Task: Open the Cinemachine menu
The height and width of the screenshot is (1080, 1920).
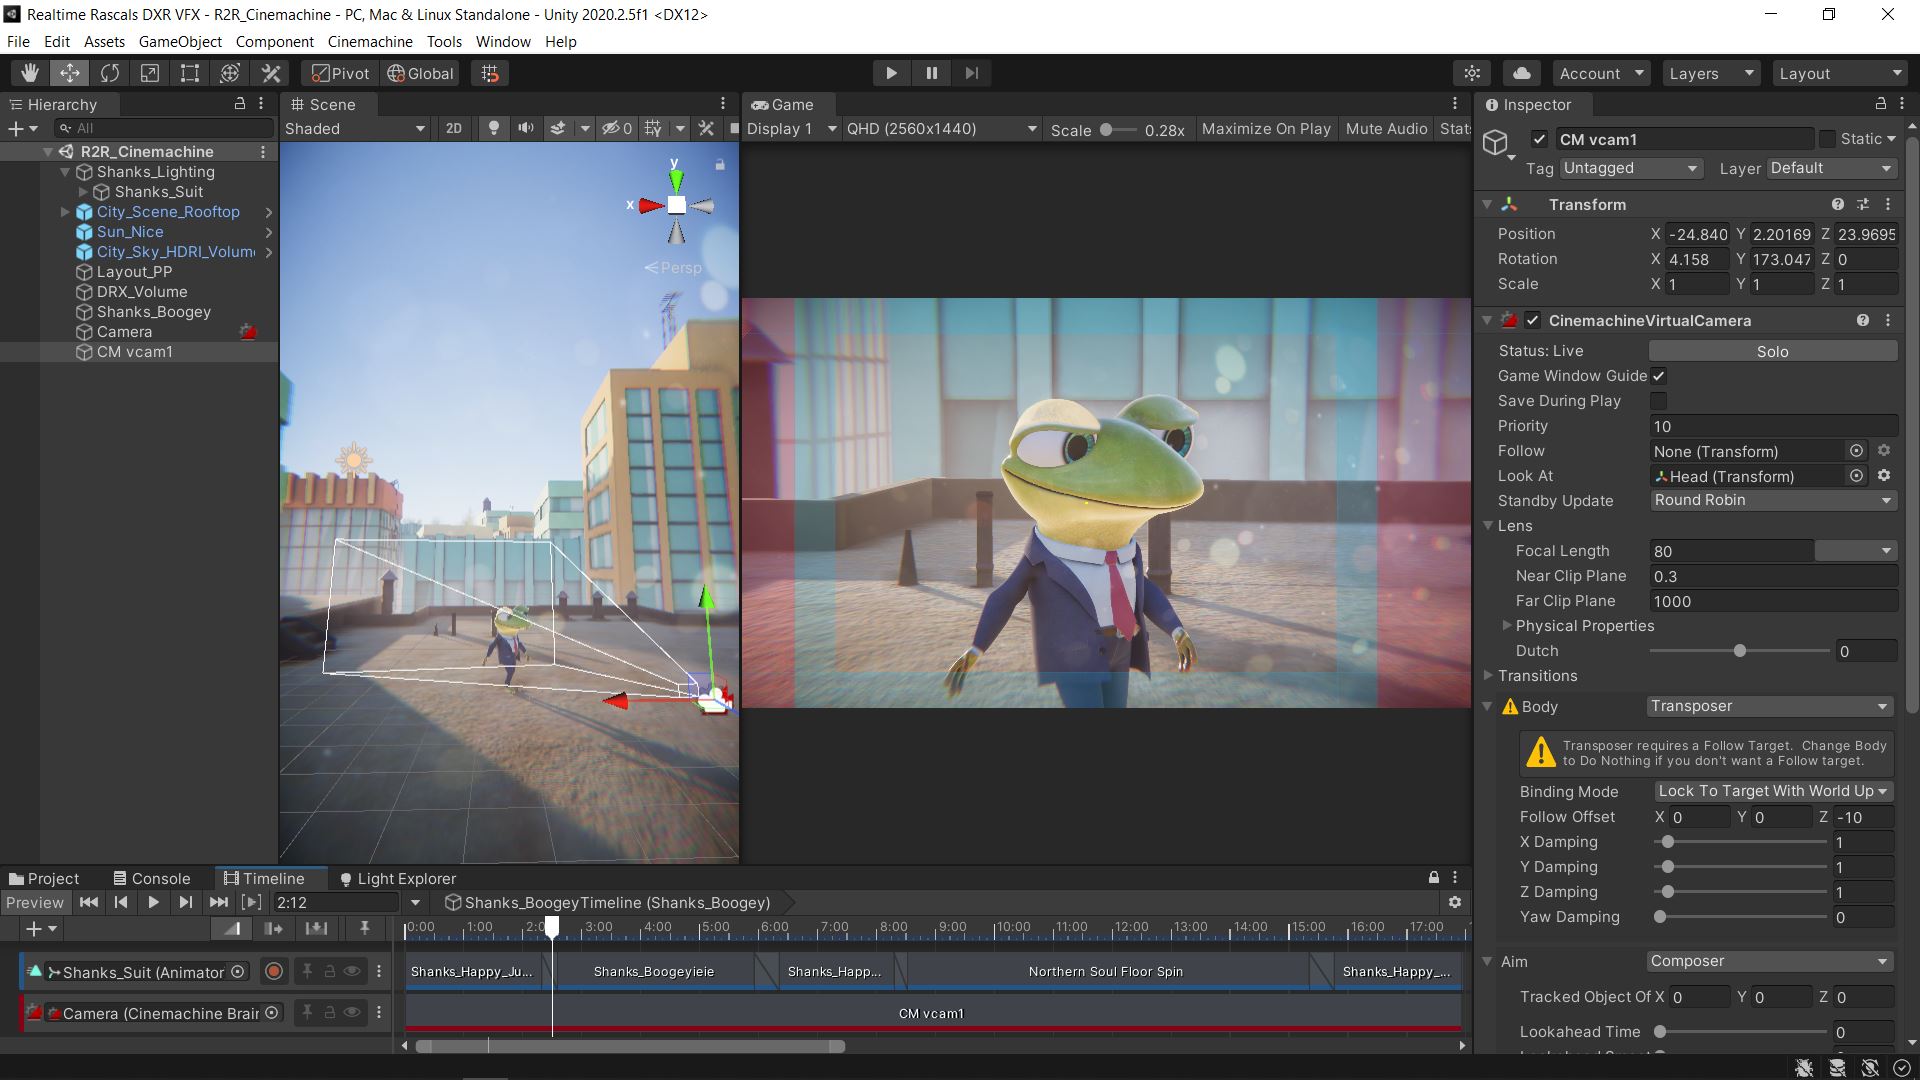Action: coord(370,42)
